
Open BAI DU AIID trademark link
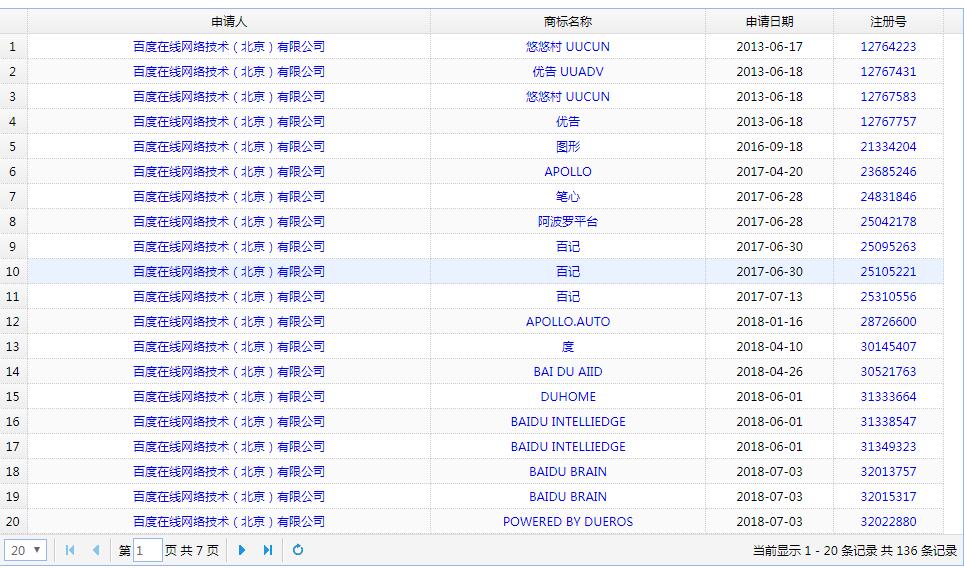567,371
